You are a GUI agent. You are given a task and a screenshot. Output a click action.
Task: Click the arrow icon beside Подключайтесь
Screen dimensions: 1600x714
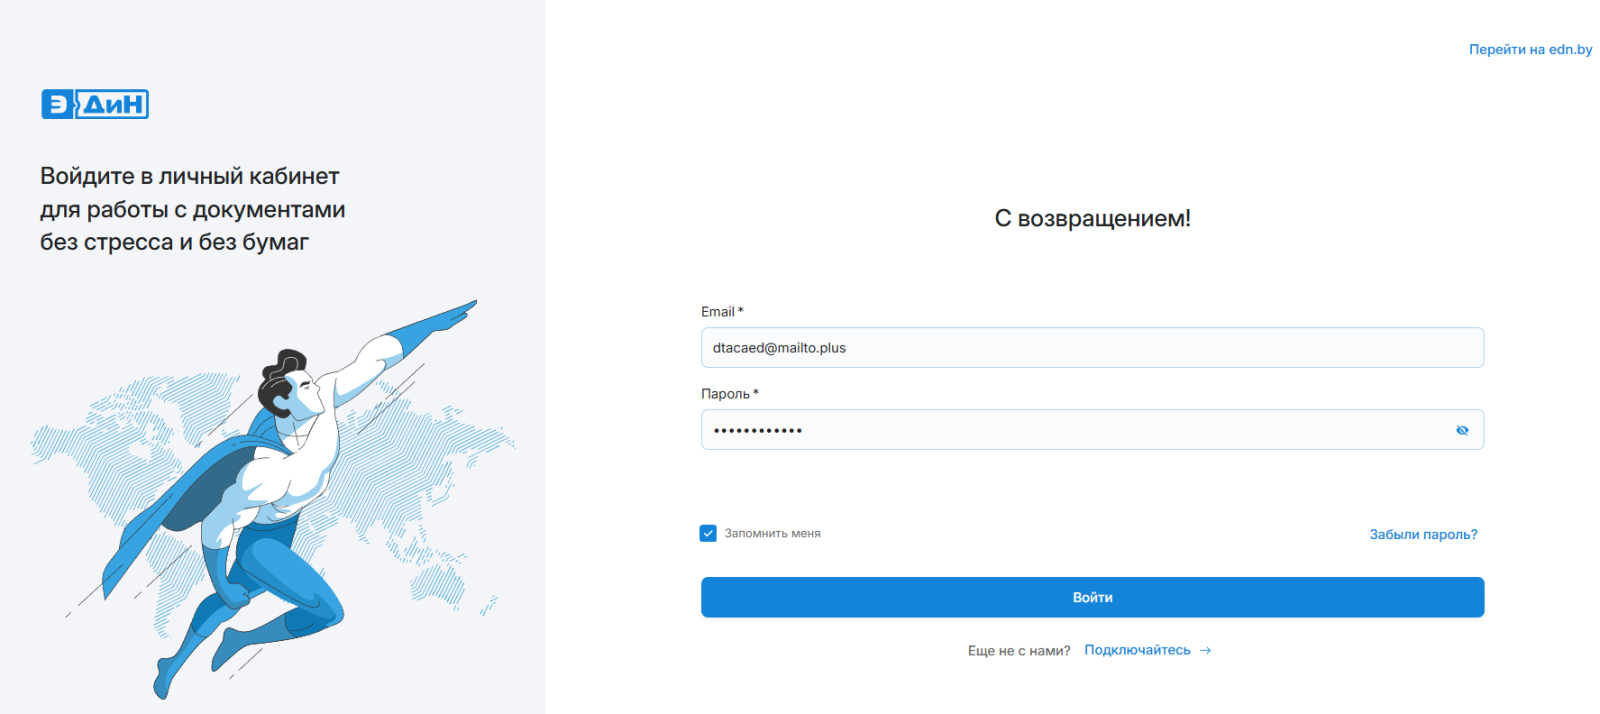pyautogui.click(x=1206, y=650)
